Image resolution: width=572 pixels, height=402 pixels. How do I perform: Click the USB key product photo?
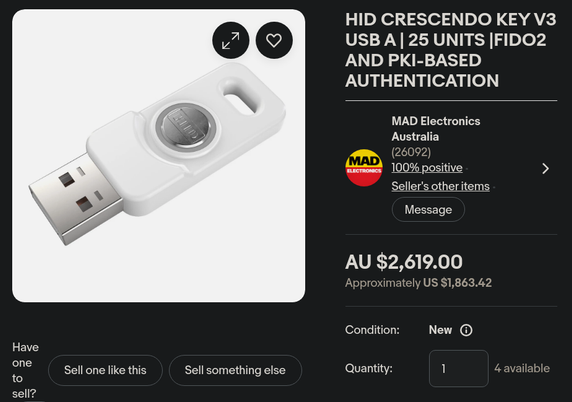(x=159, y=156)
